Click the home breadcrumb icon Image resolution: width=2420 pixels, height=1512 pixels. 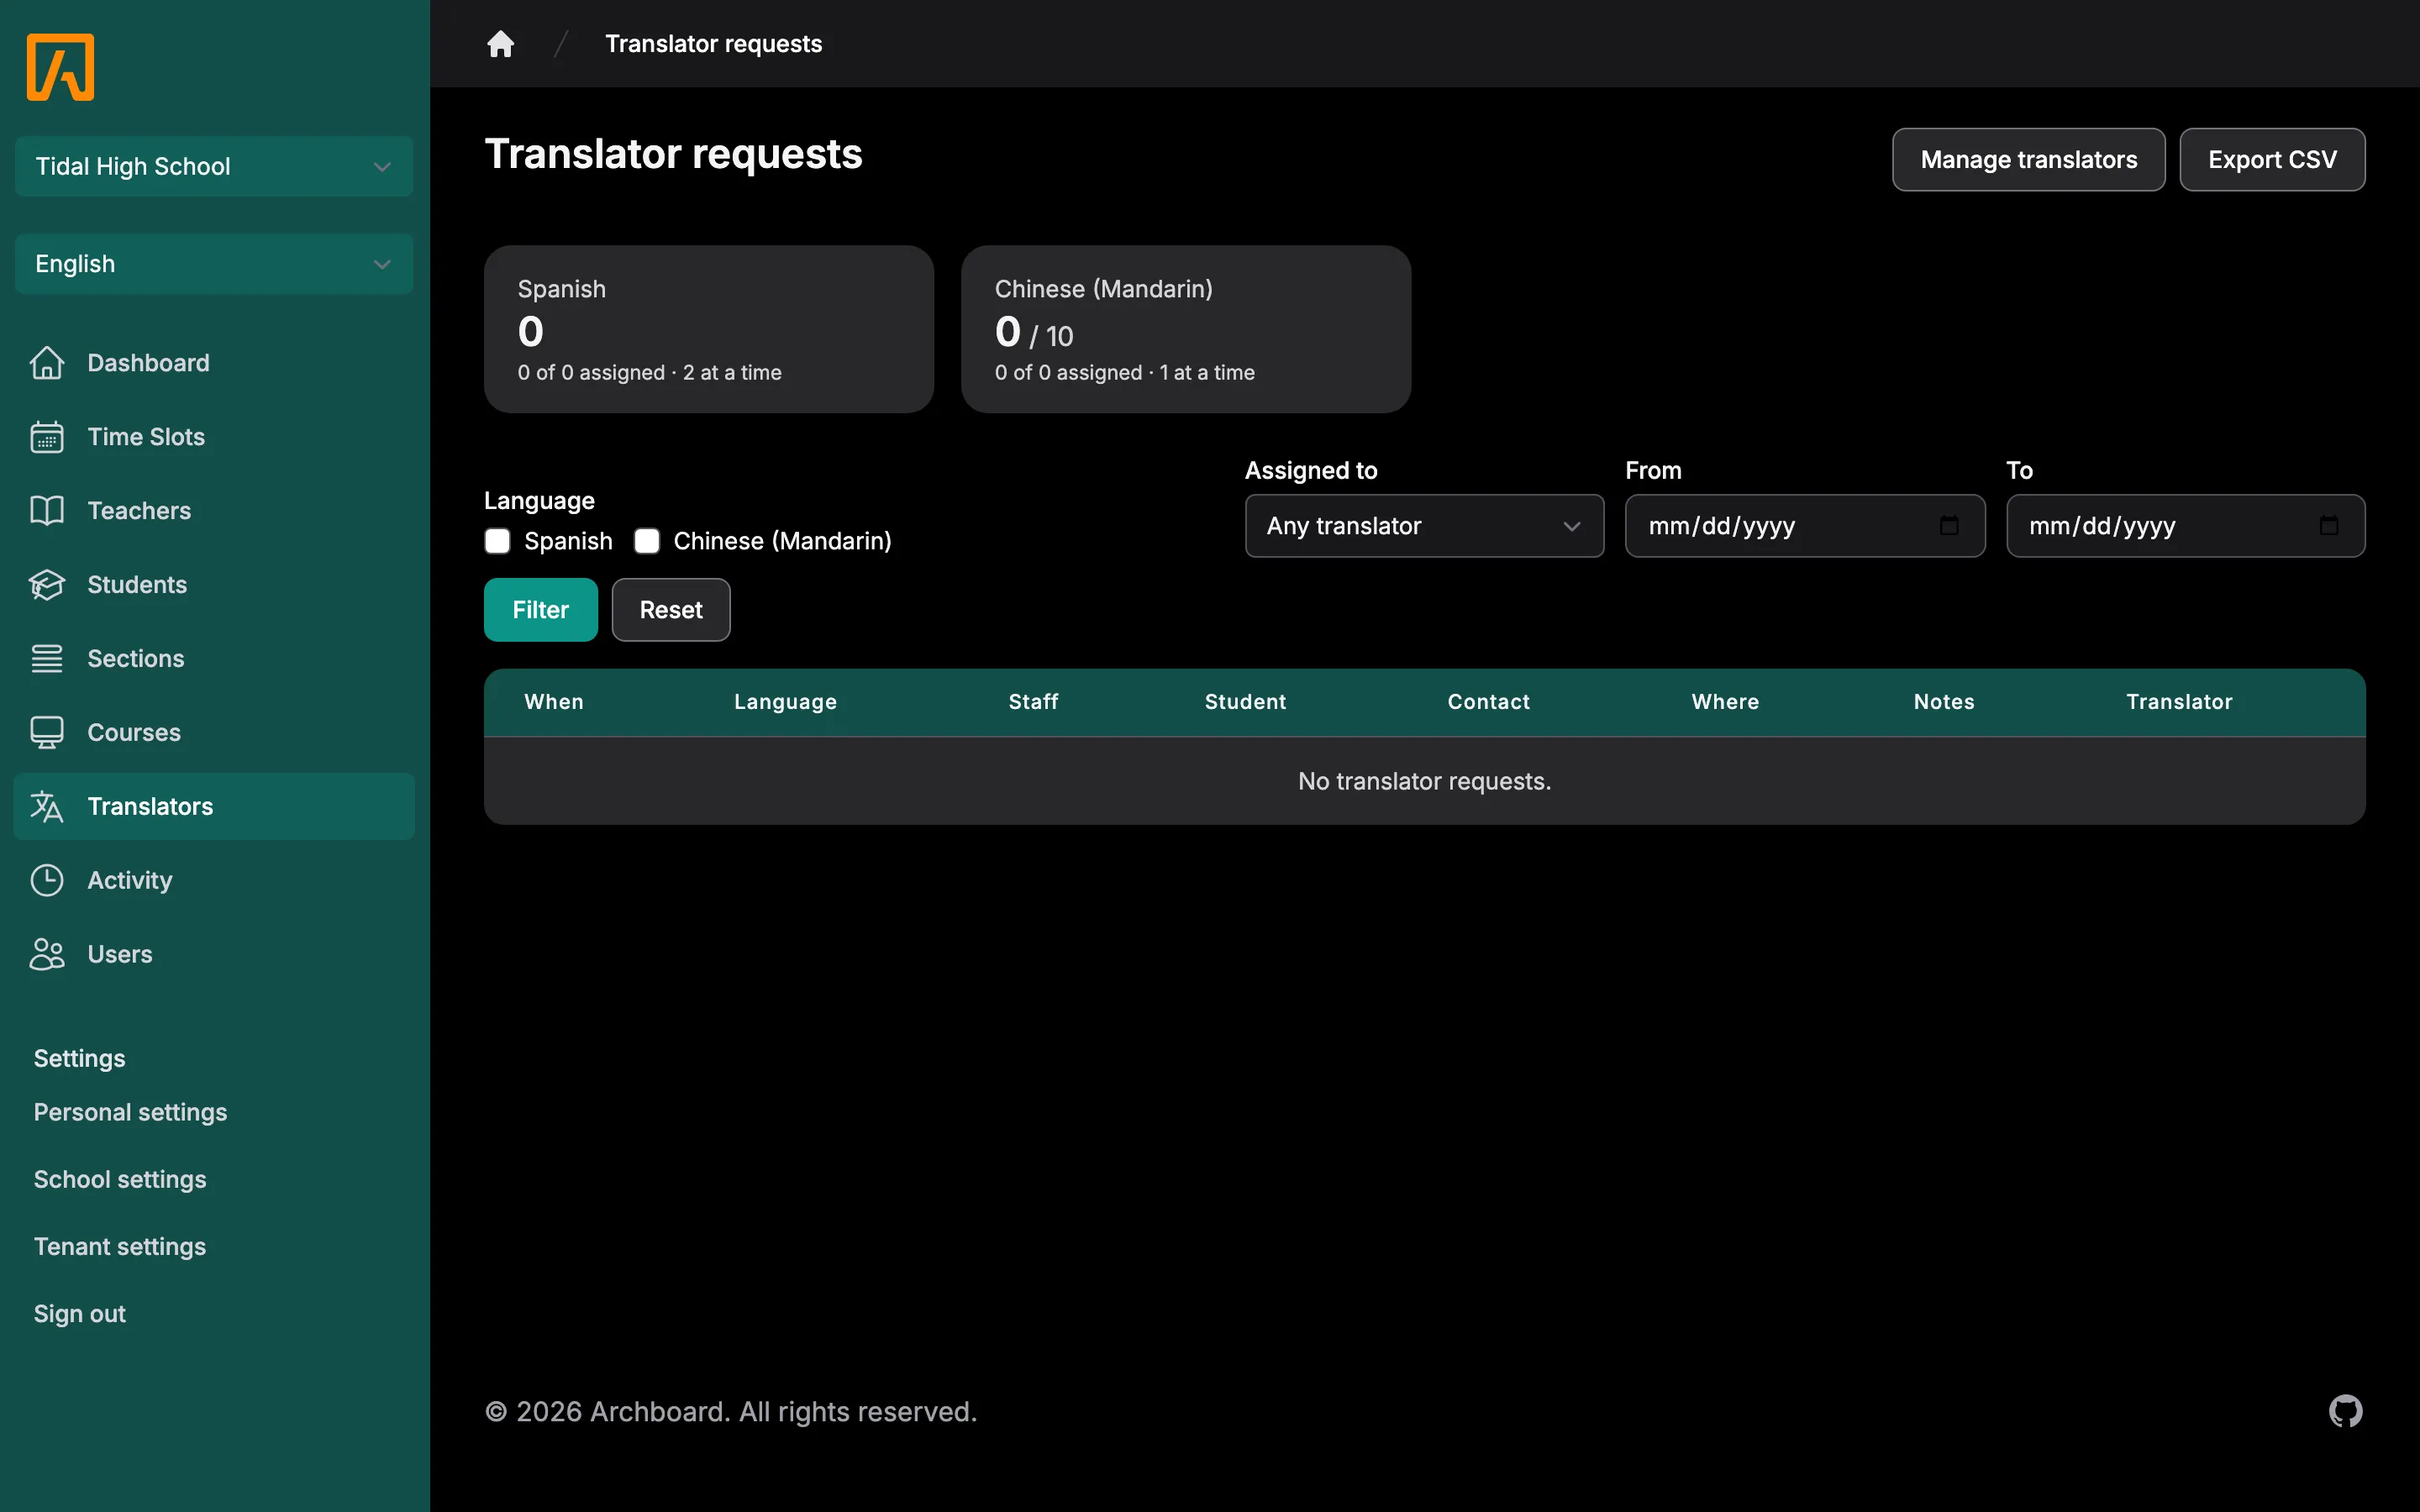pos(500,44)
